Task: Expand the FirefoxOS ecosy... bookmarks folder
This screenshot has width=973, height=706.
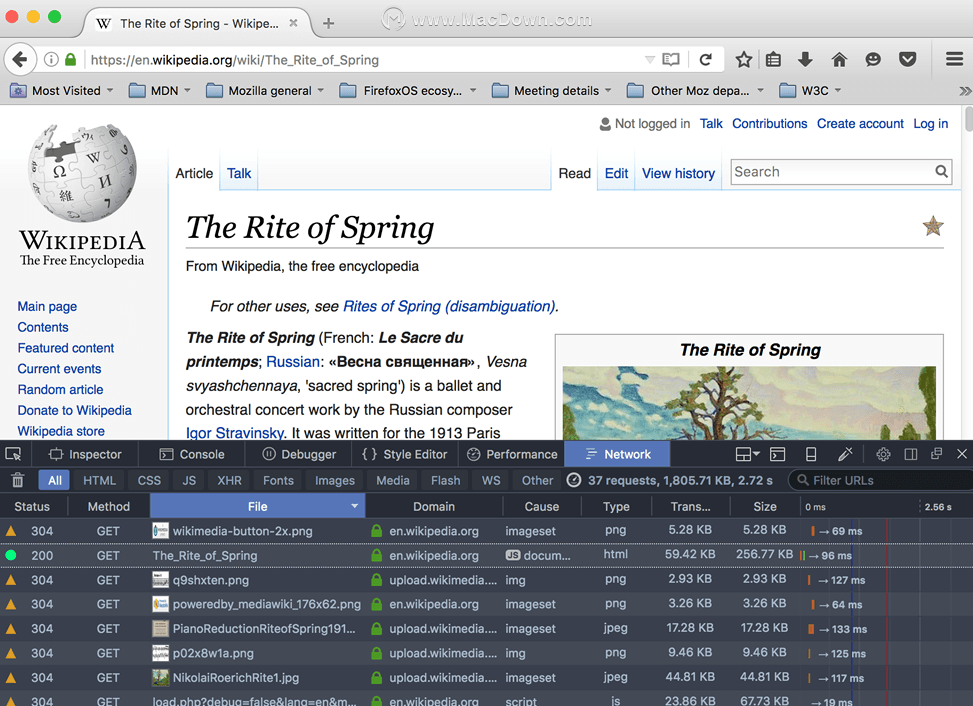Action: pos(408,91)
